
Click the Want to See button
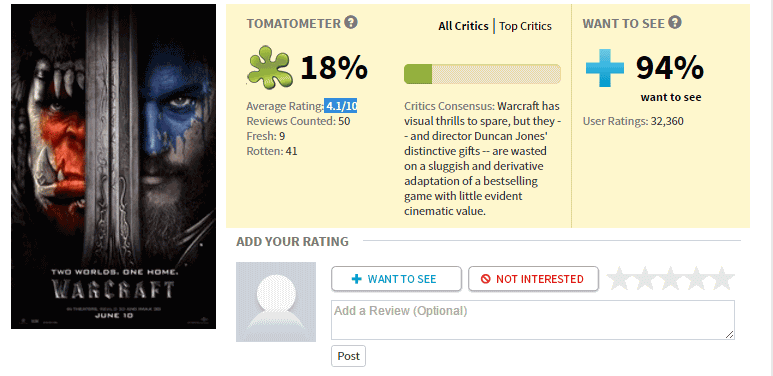396,279
